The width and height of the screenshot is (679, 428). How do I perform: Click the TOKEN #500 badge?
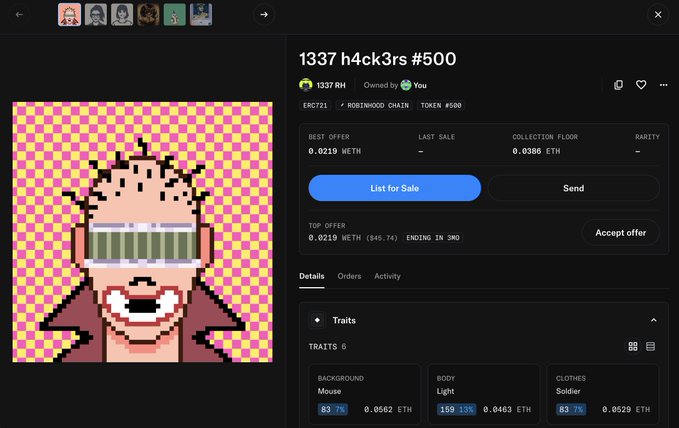pyautogui.click(x=441, y=105)
